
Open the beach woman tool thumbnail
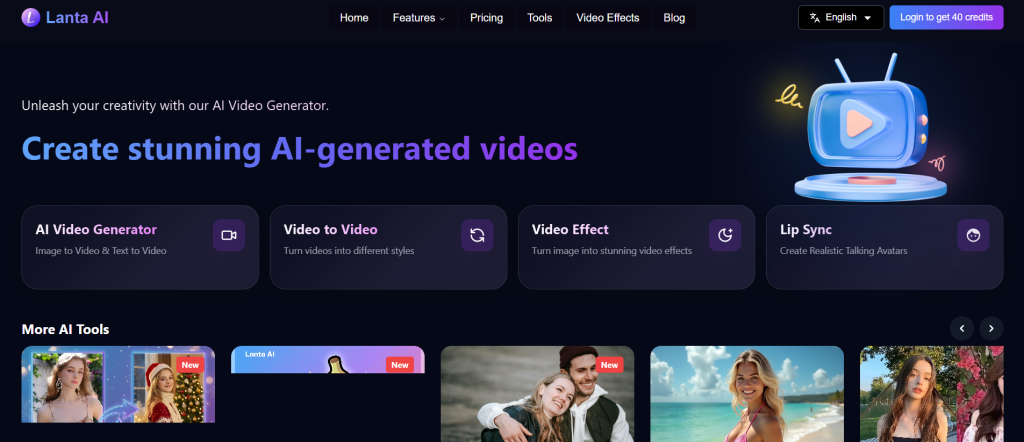[747, 394]
